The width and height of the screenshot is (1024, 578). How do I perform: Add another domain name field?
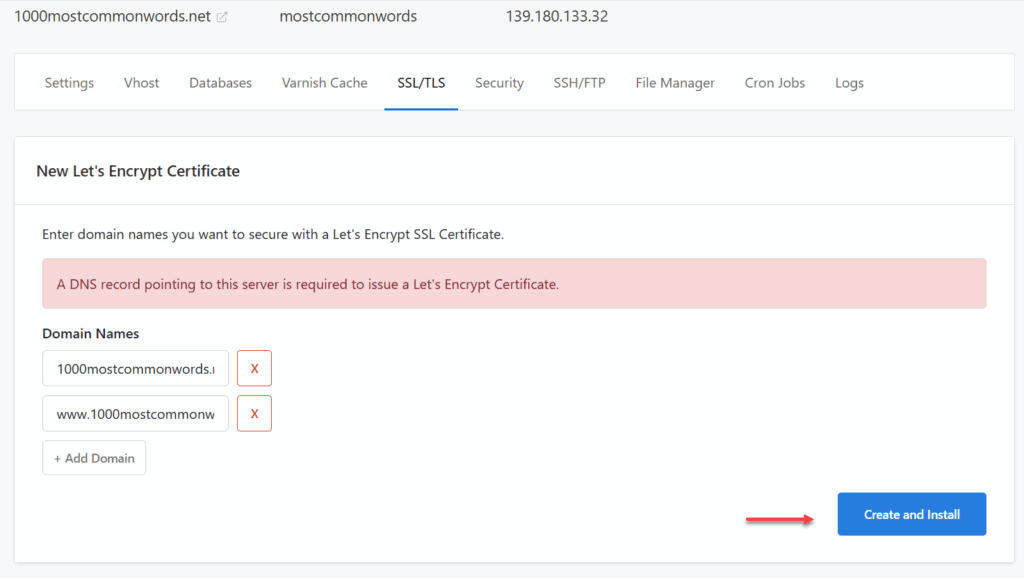pos(94,457)
